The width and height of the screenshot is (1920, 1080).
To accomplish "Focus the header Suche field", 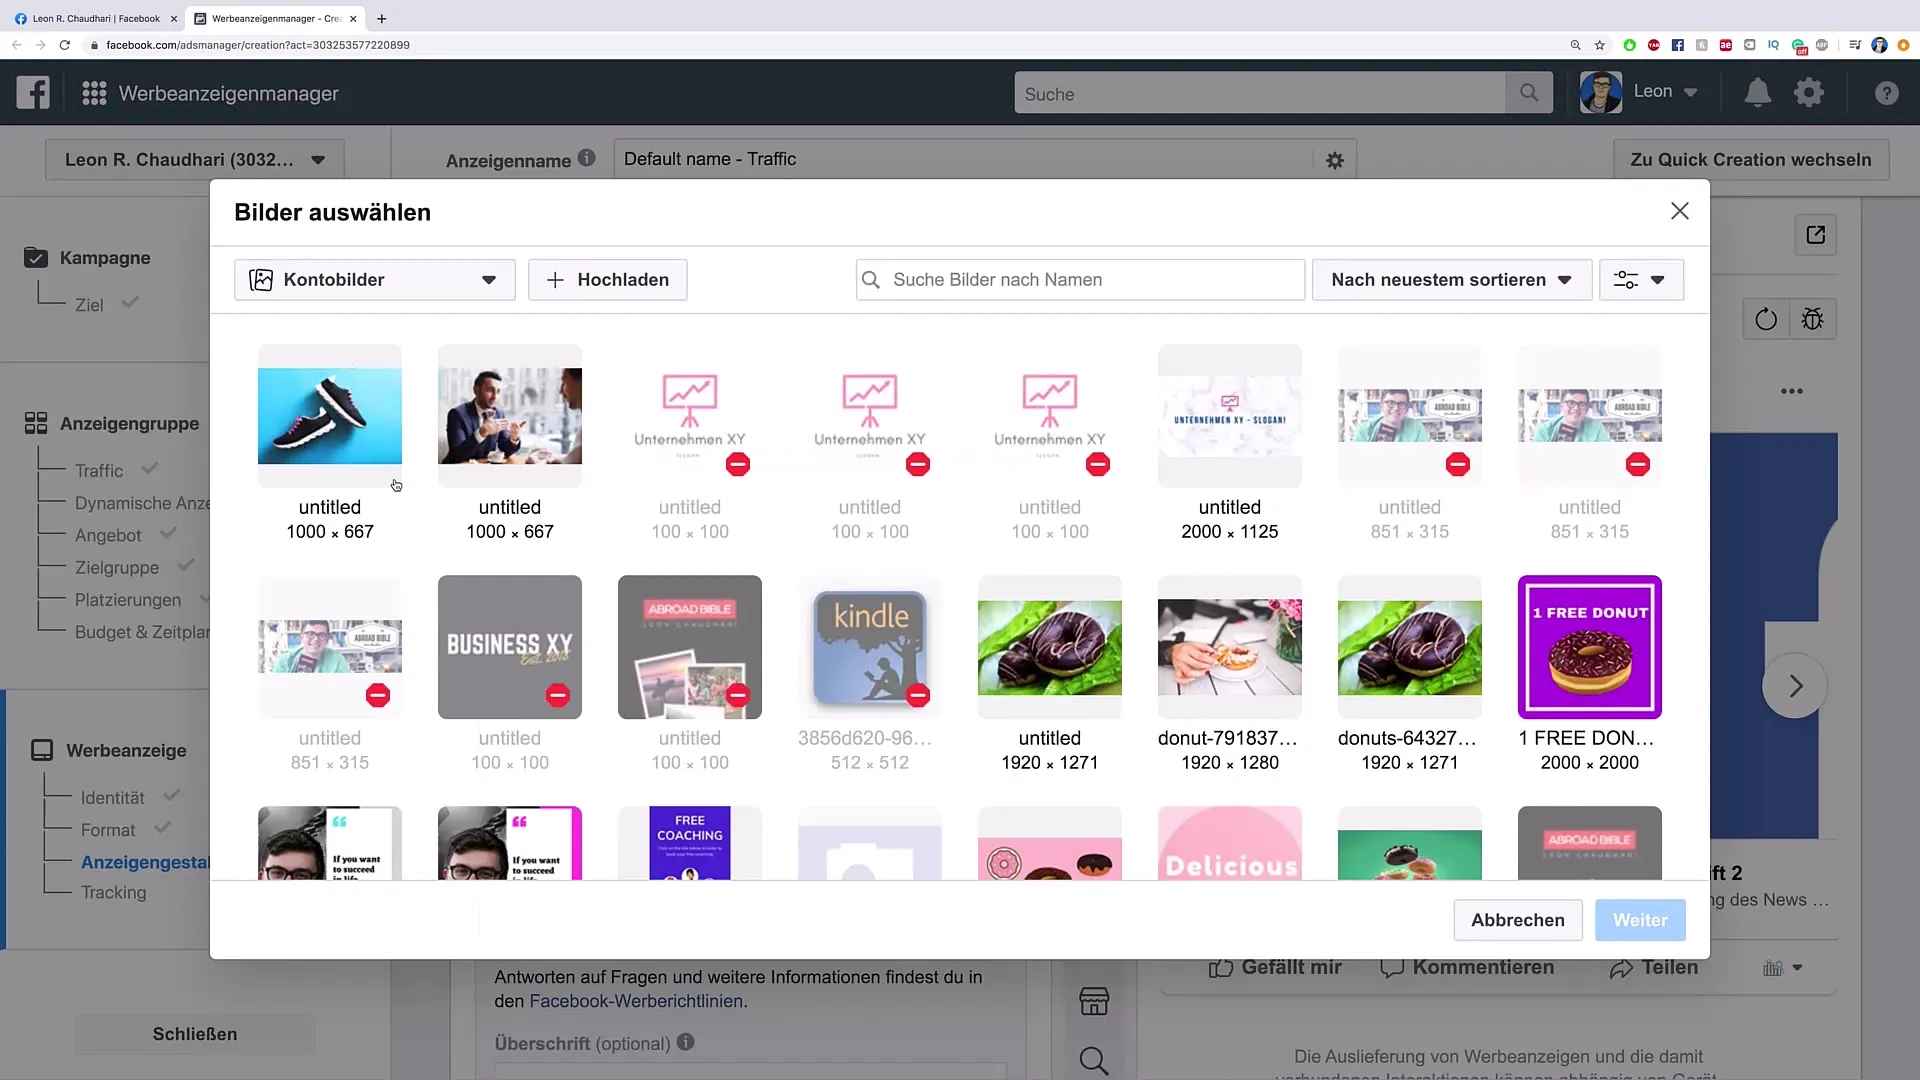I will pos(1260,93).
